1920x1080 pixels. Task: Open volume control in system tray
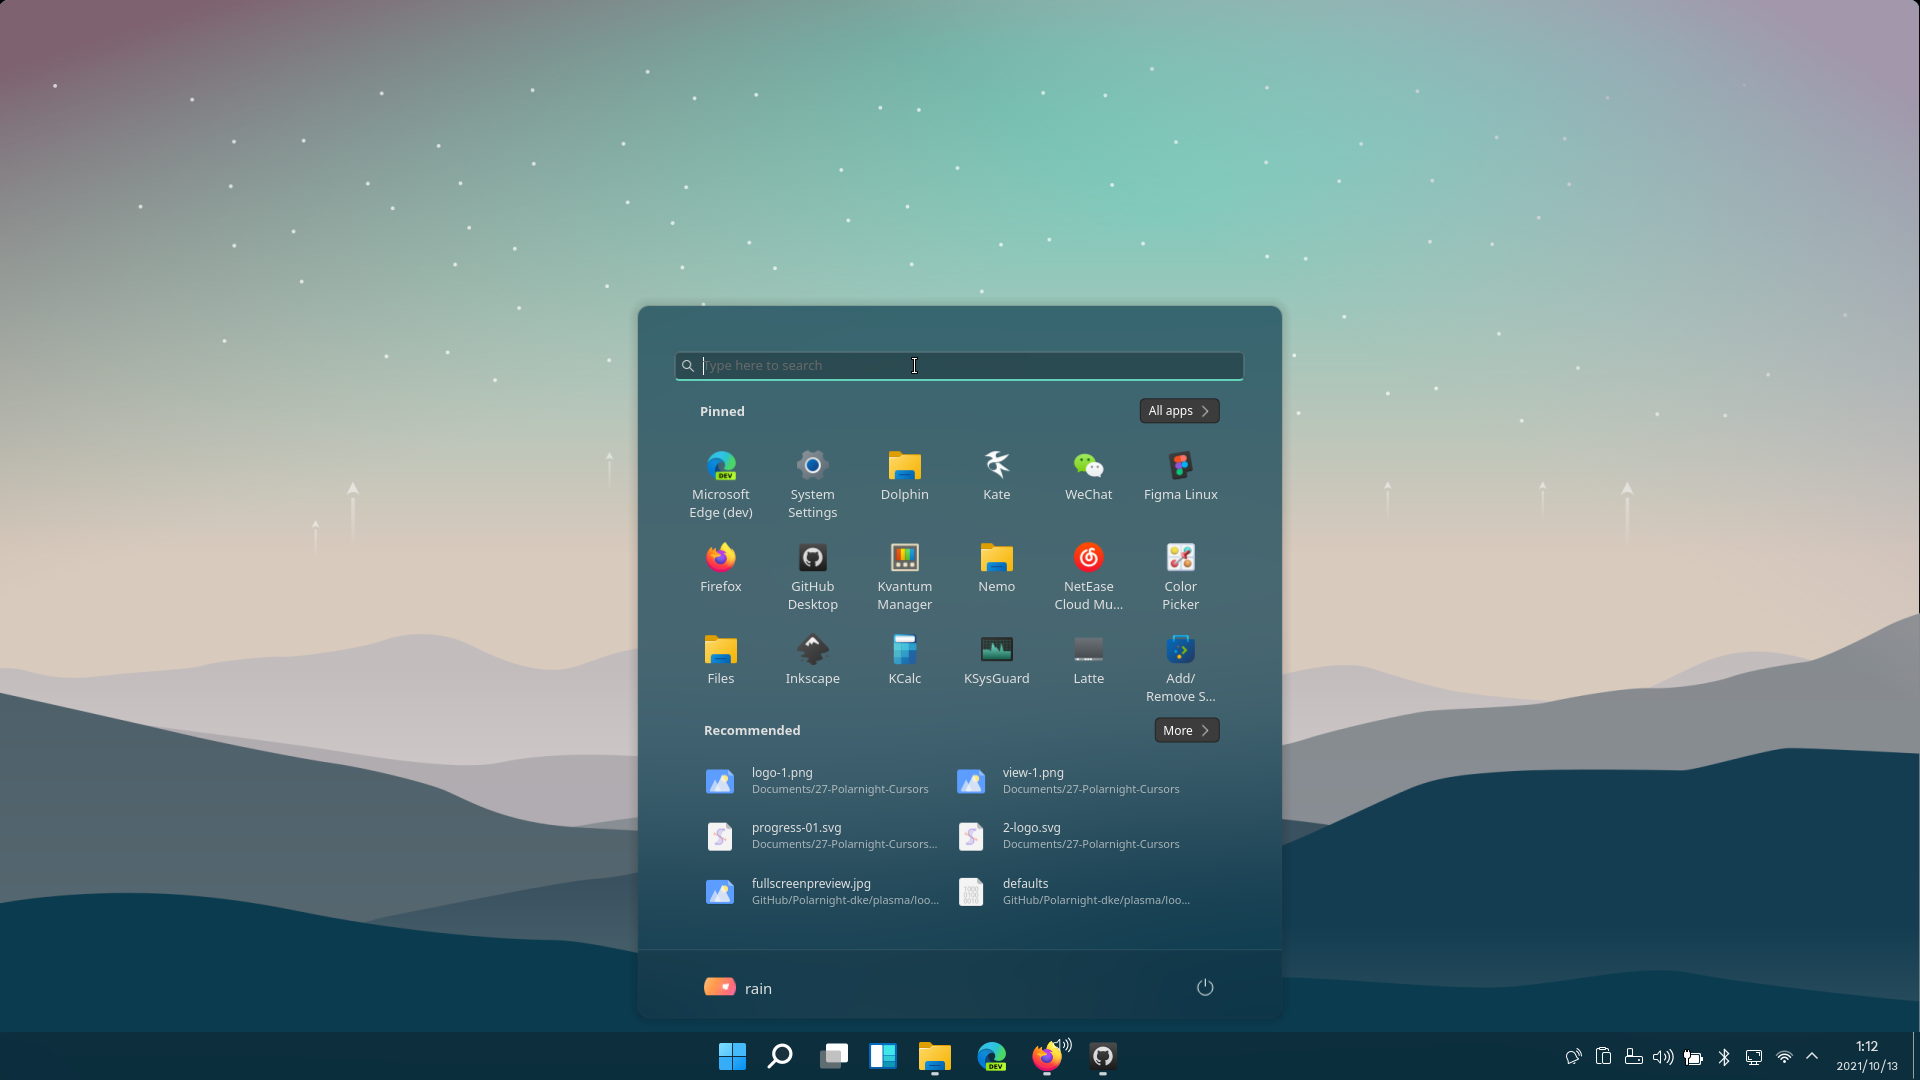pyautogui.click(x=1663, y=1057)
